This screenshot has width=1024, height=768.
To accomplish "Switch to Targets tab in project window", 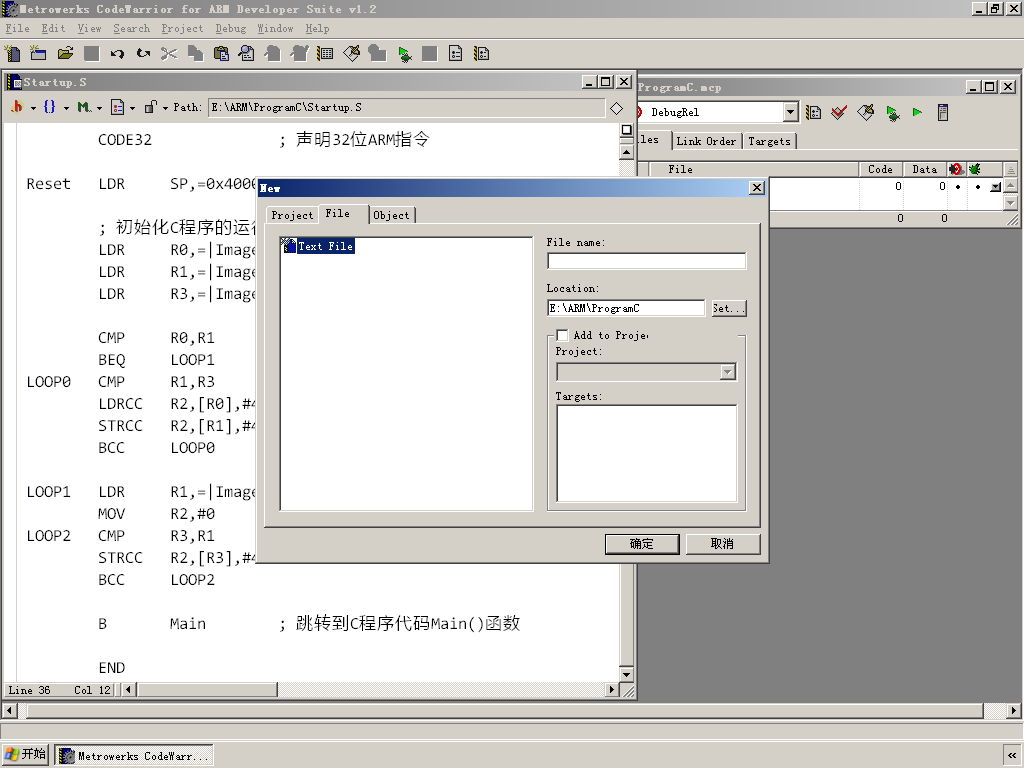I will pos(769,141).
